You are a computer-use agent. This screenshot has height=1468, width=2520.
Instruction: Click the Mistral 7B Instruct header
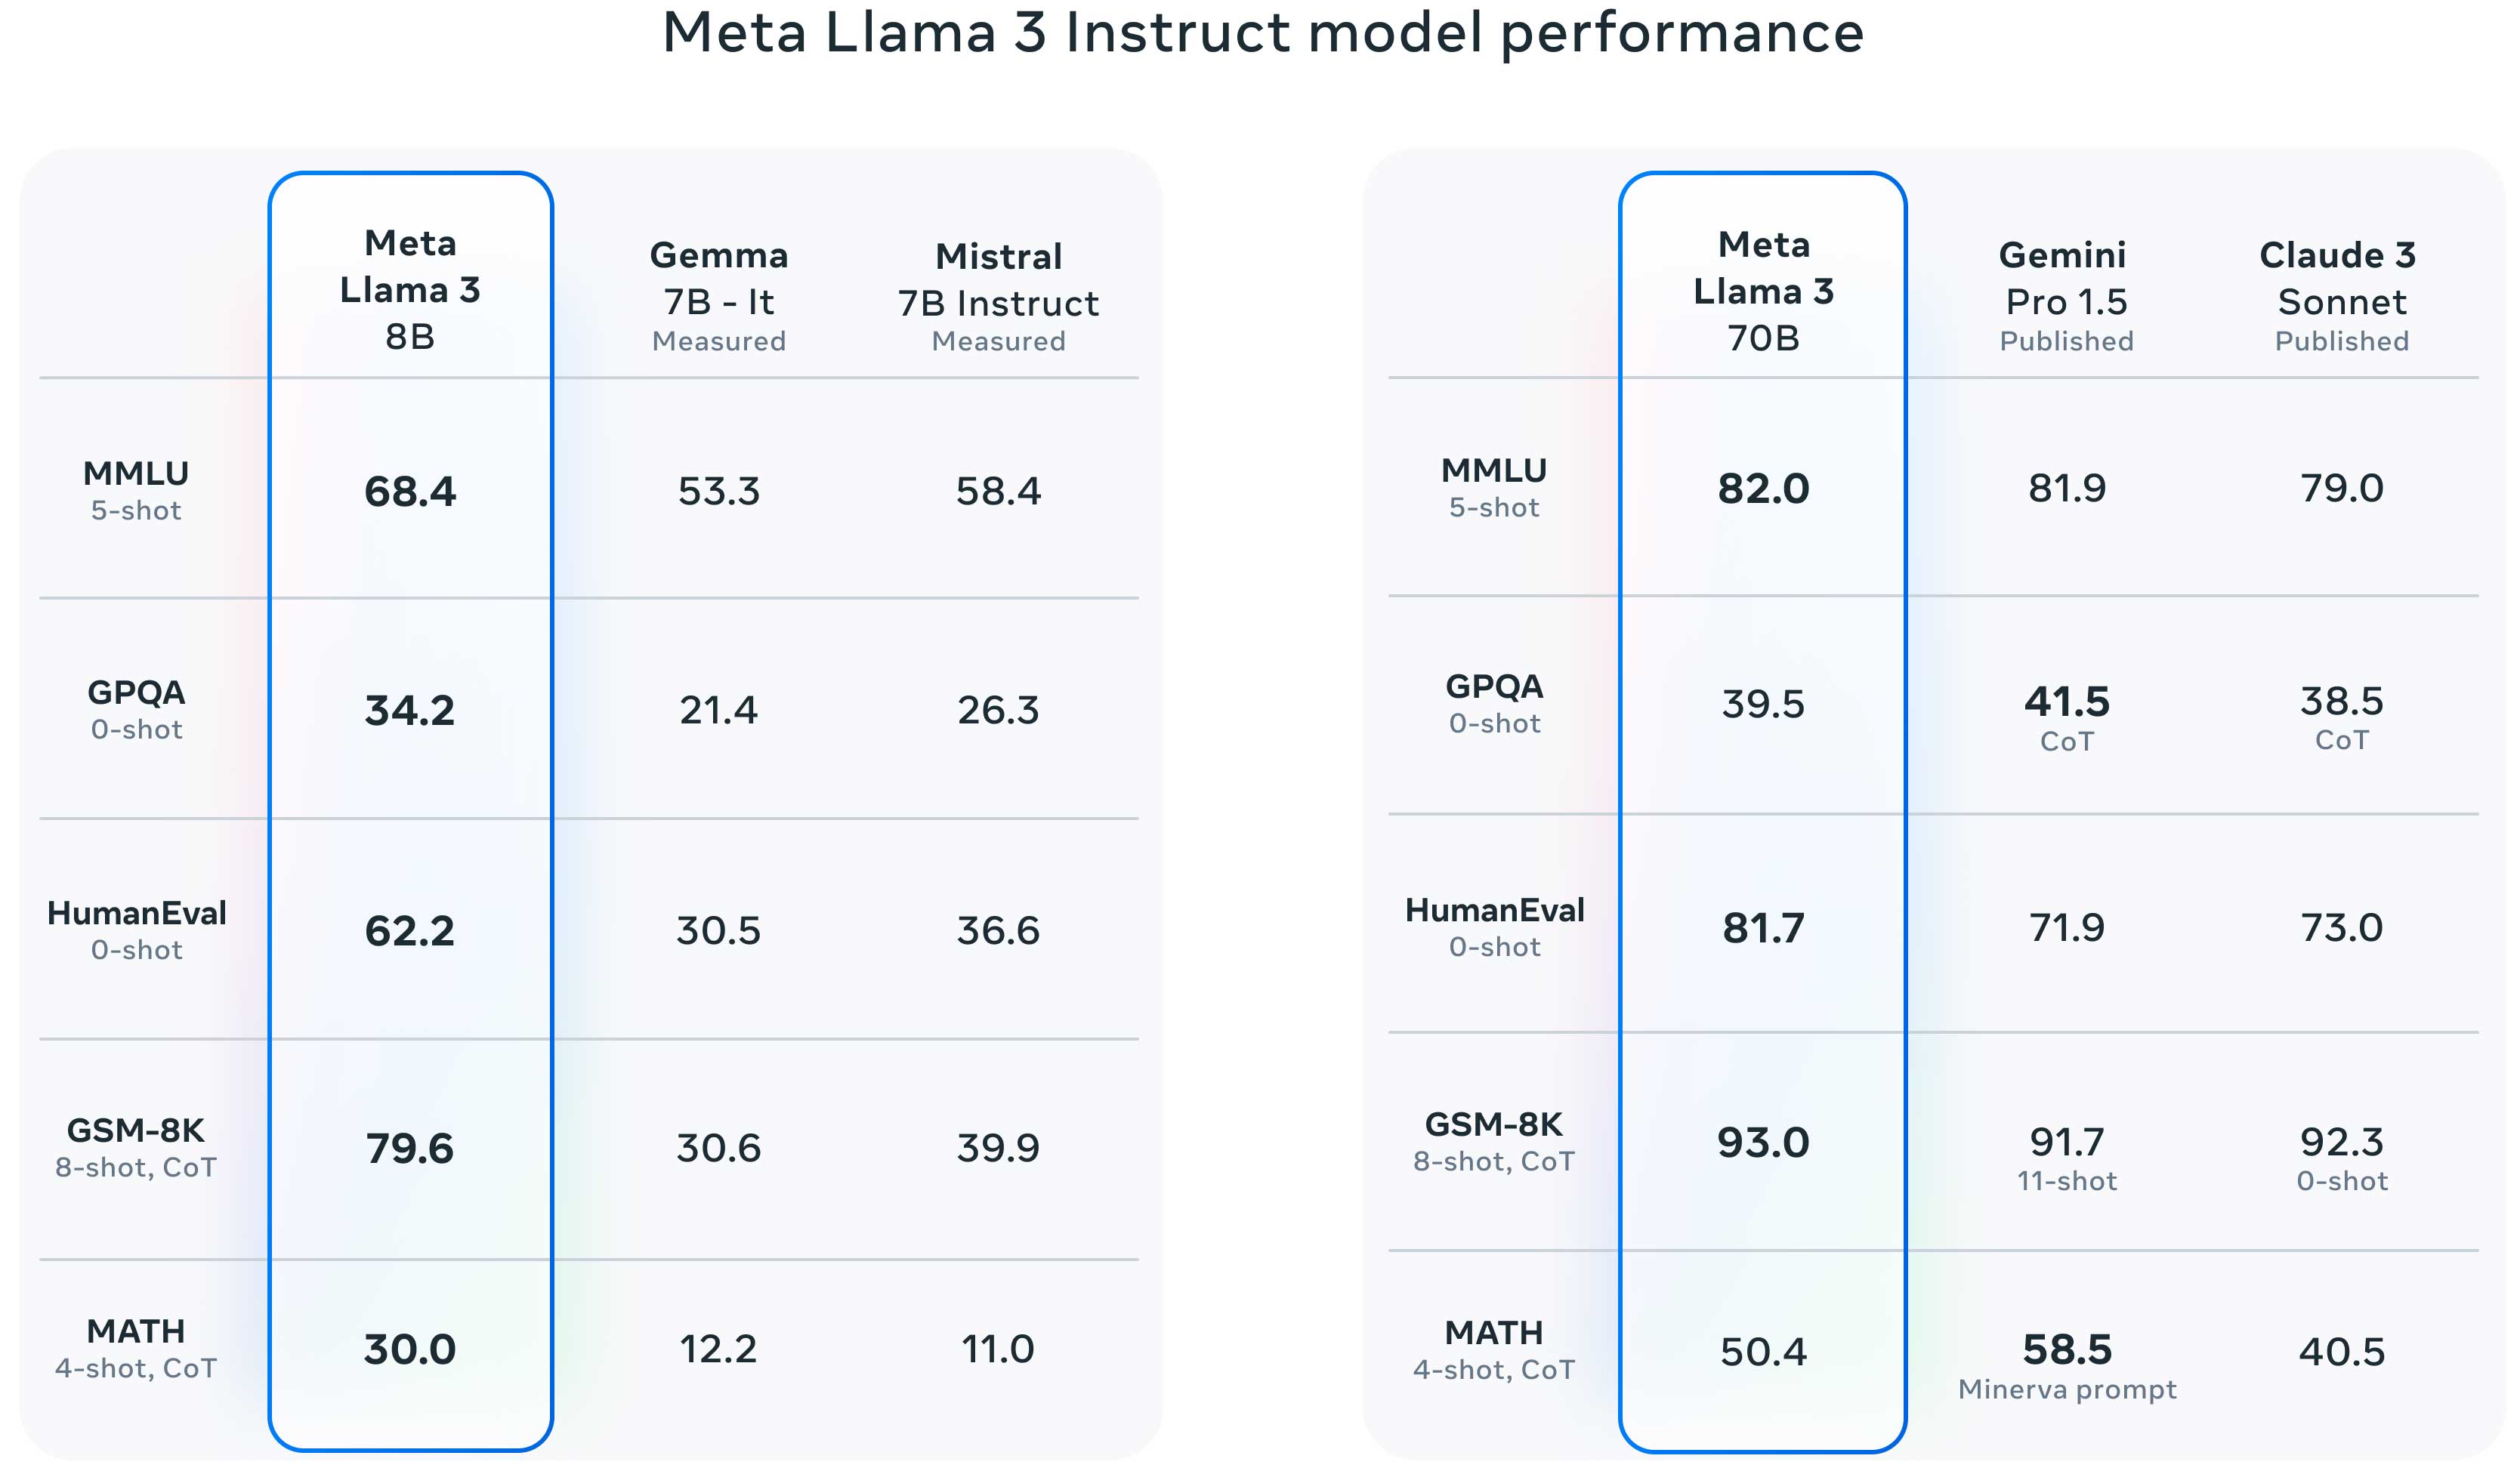coord(998,297)
